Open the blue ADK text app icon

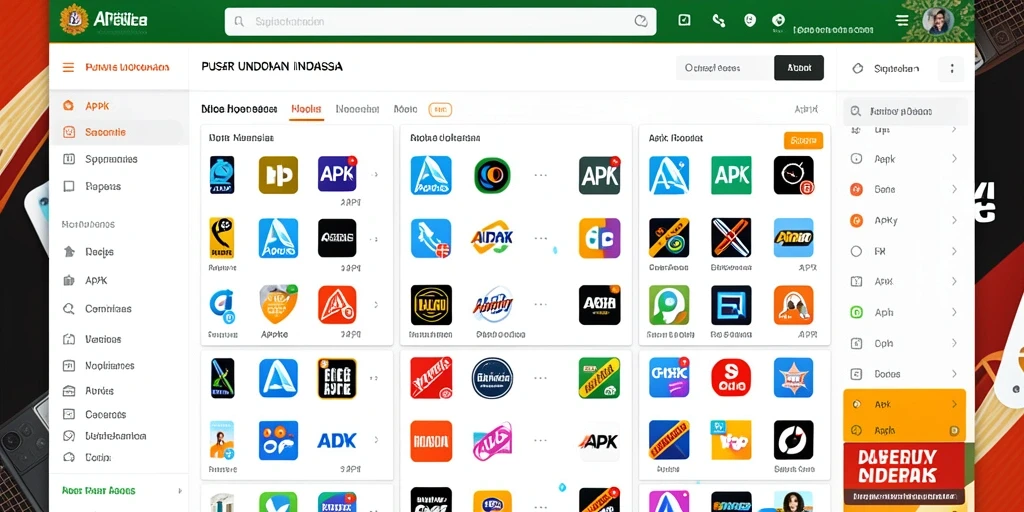coord(336,441)
